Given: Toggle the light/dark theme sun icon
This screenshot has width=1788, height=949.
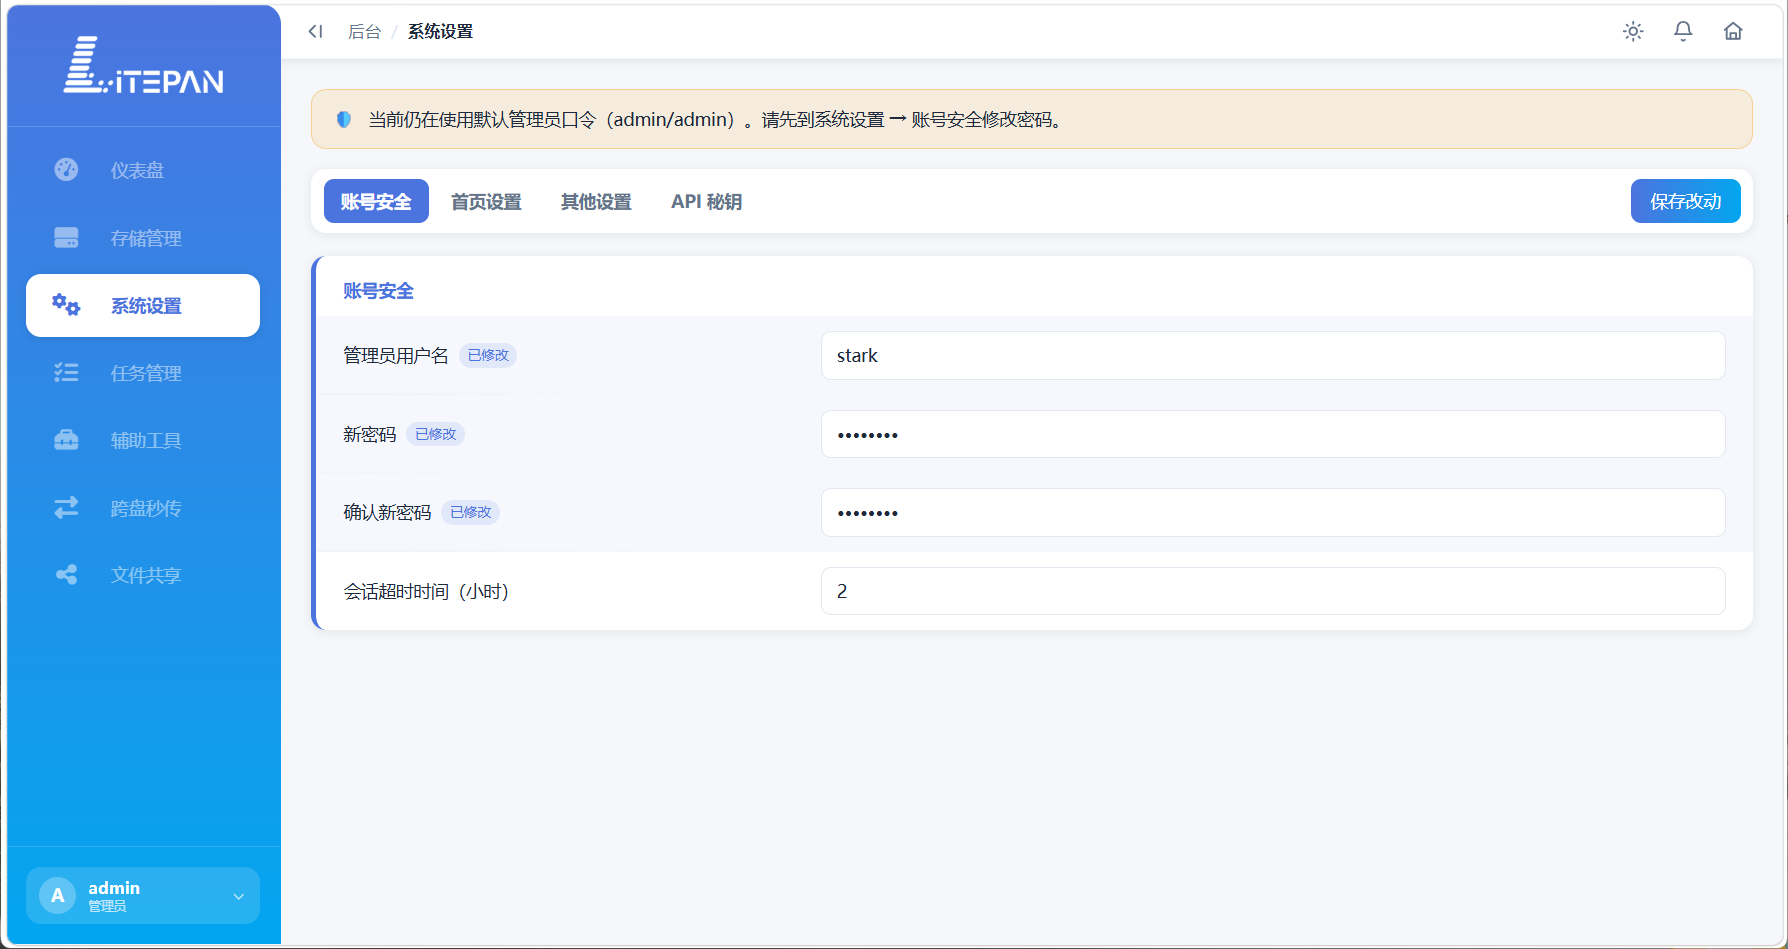Looking at the screenshot, I should pyautogui.click(x=1633, y=31).
